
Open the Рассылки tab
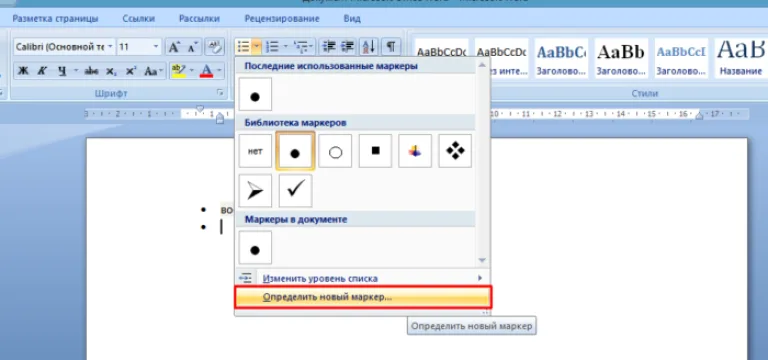199,19
